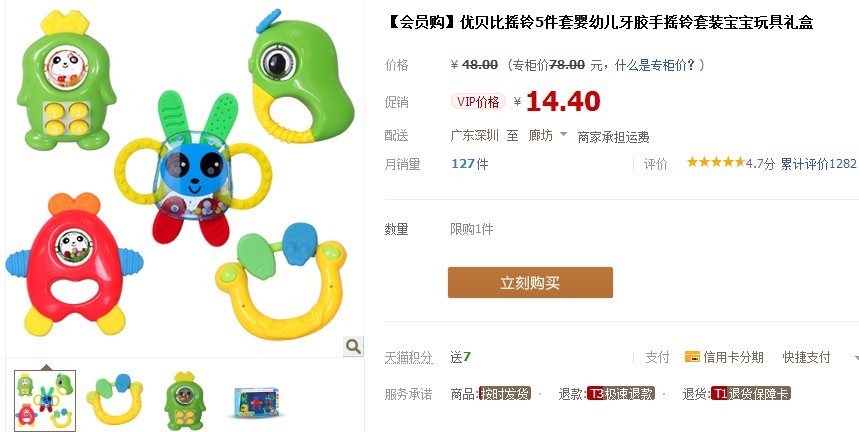Select the green robot rattle thumbnail

[x=185, y=401]
